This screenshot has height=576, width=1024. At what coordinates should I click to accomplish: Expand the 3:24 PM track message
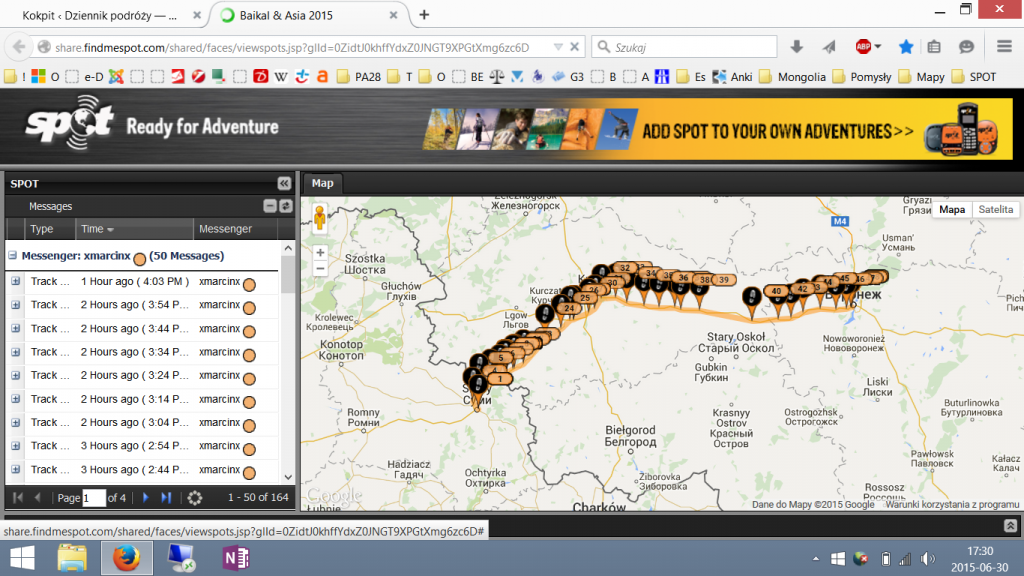[x=16, y=376]
